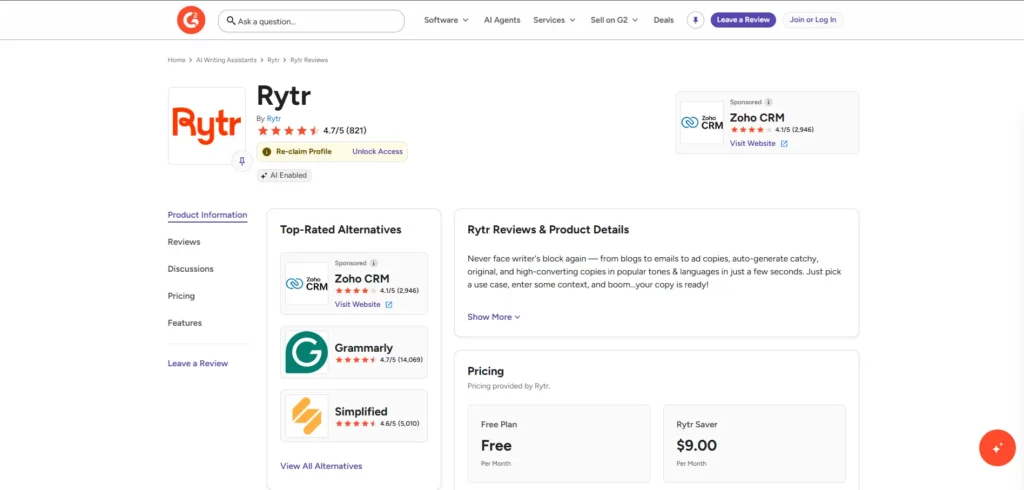Viewport: 1024px width, 490px height.
Task: Click Rytr breadcrumb
Action: click(x=274, y=60)
